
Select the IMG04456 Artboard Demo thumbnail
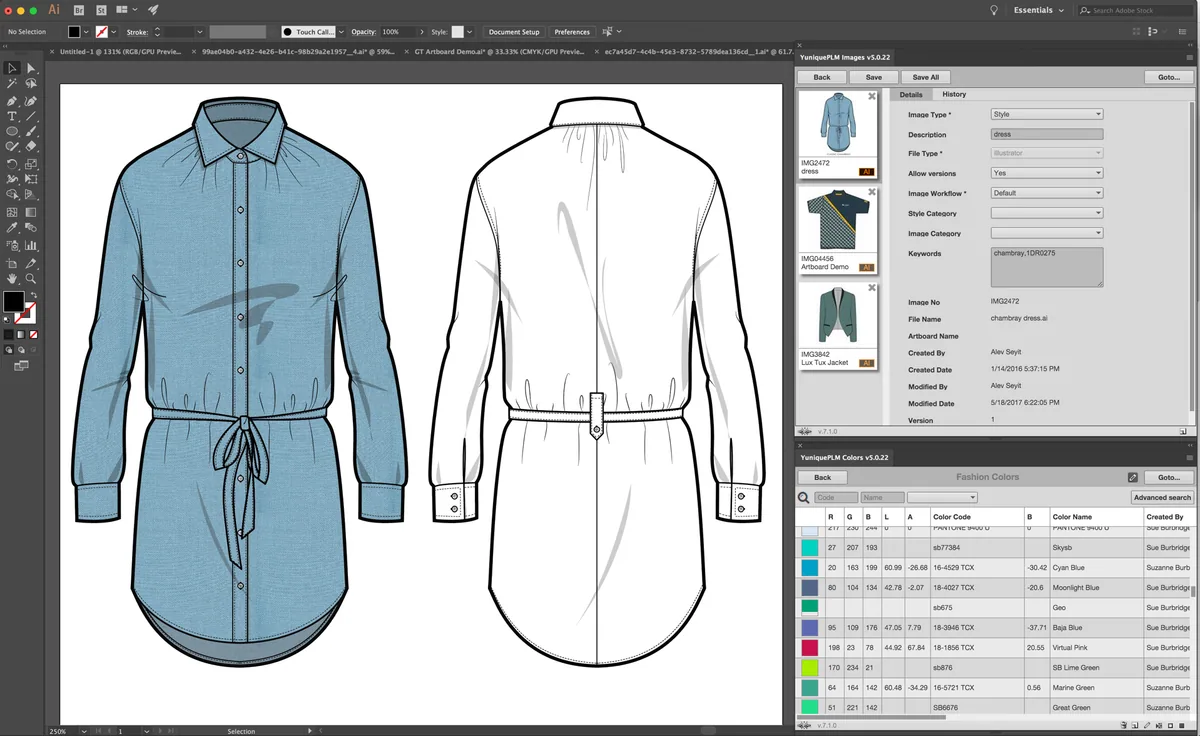pyautogui.click(x=838, y=230)
